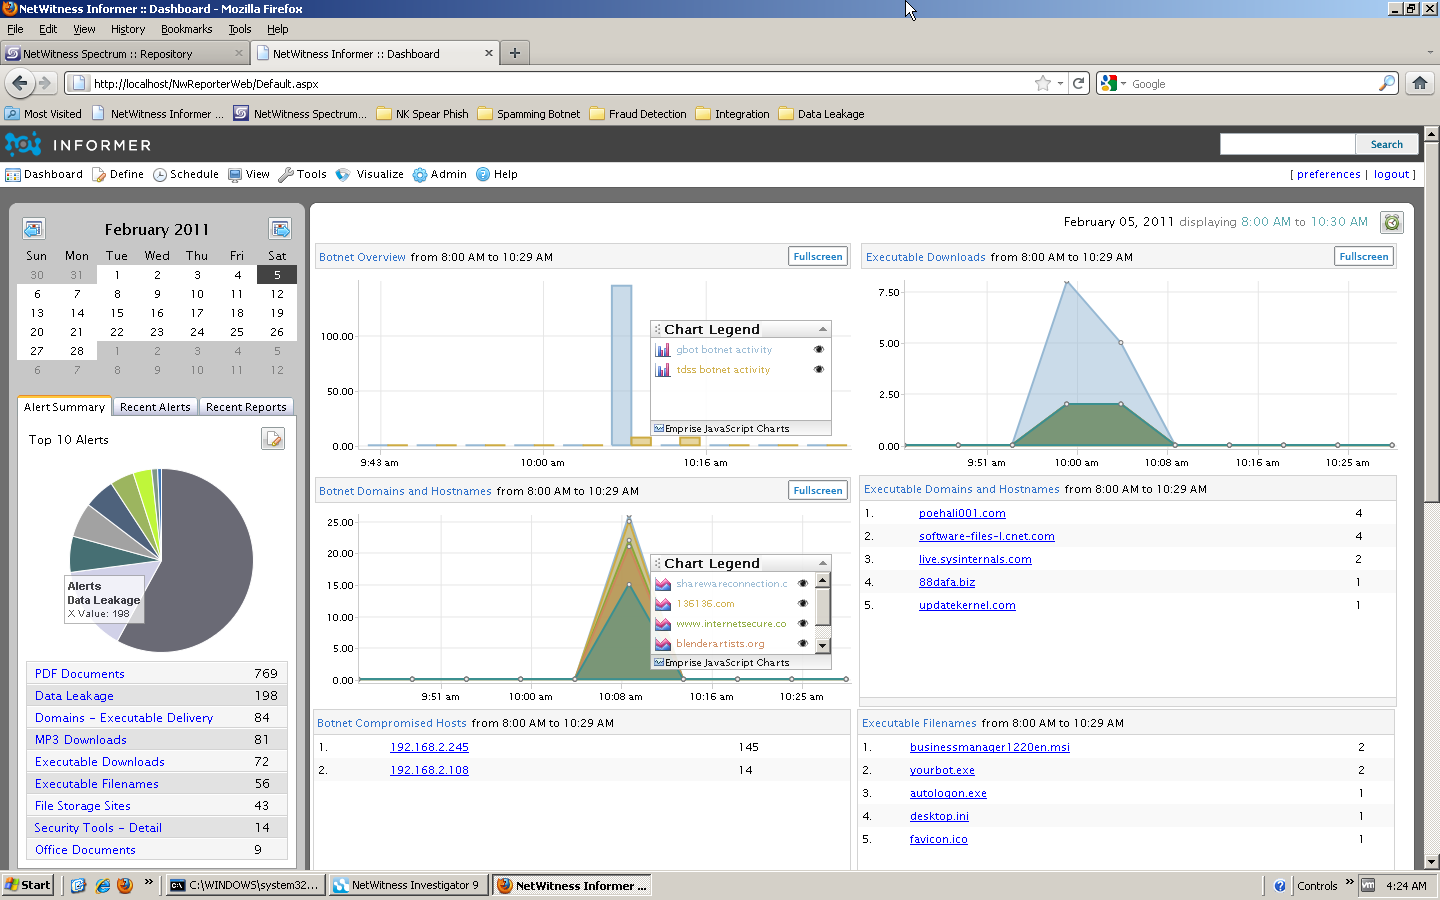Select the Alert Summary tab

(x=64, y=407)
